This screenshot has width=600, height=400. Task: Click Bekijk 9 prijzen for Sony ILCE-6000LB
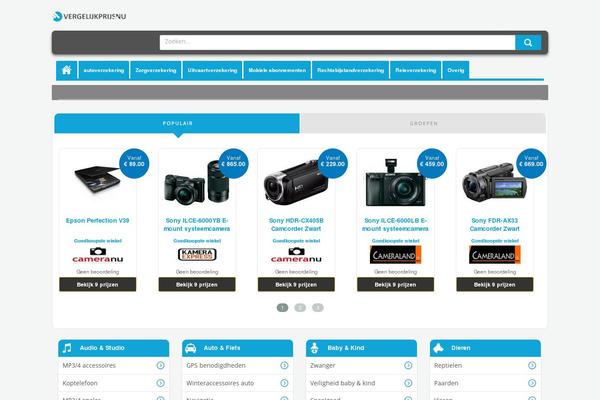[x=396, y=284]
